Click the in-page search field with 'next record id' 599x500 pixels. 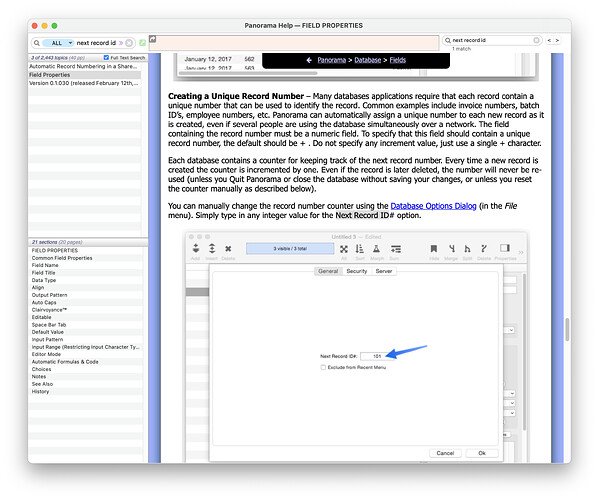(x=492, y=40)
